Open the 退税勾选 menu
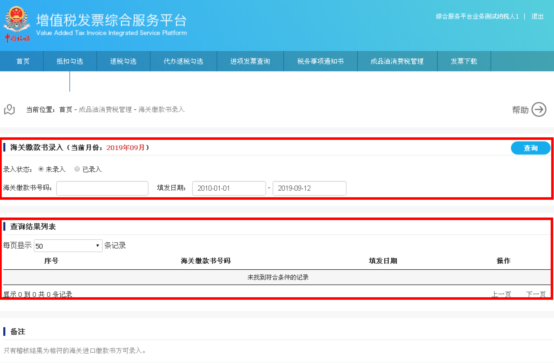The height and width of the screenshot is (363, 554). point(123,62)
